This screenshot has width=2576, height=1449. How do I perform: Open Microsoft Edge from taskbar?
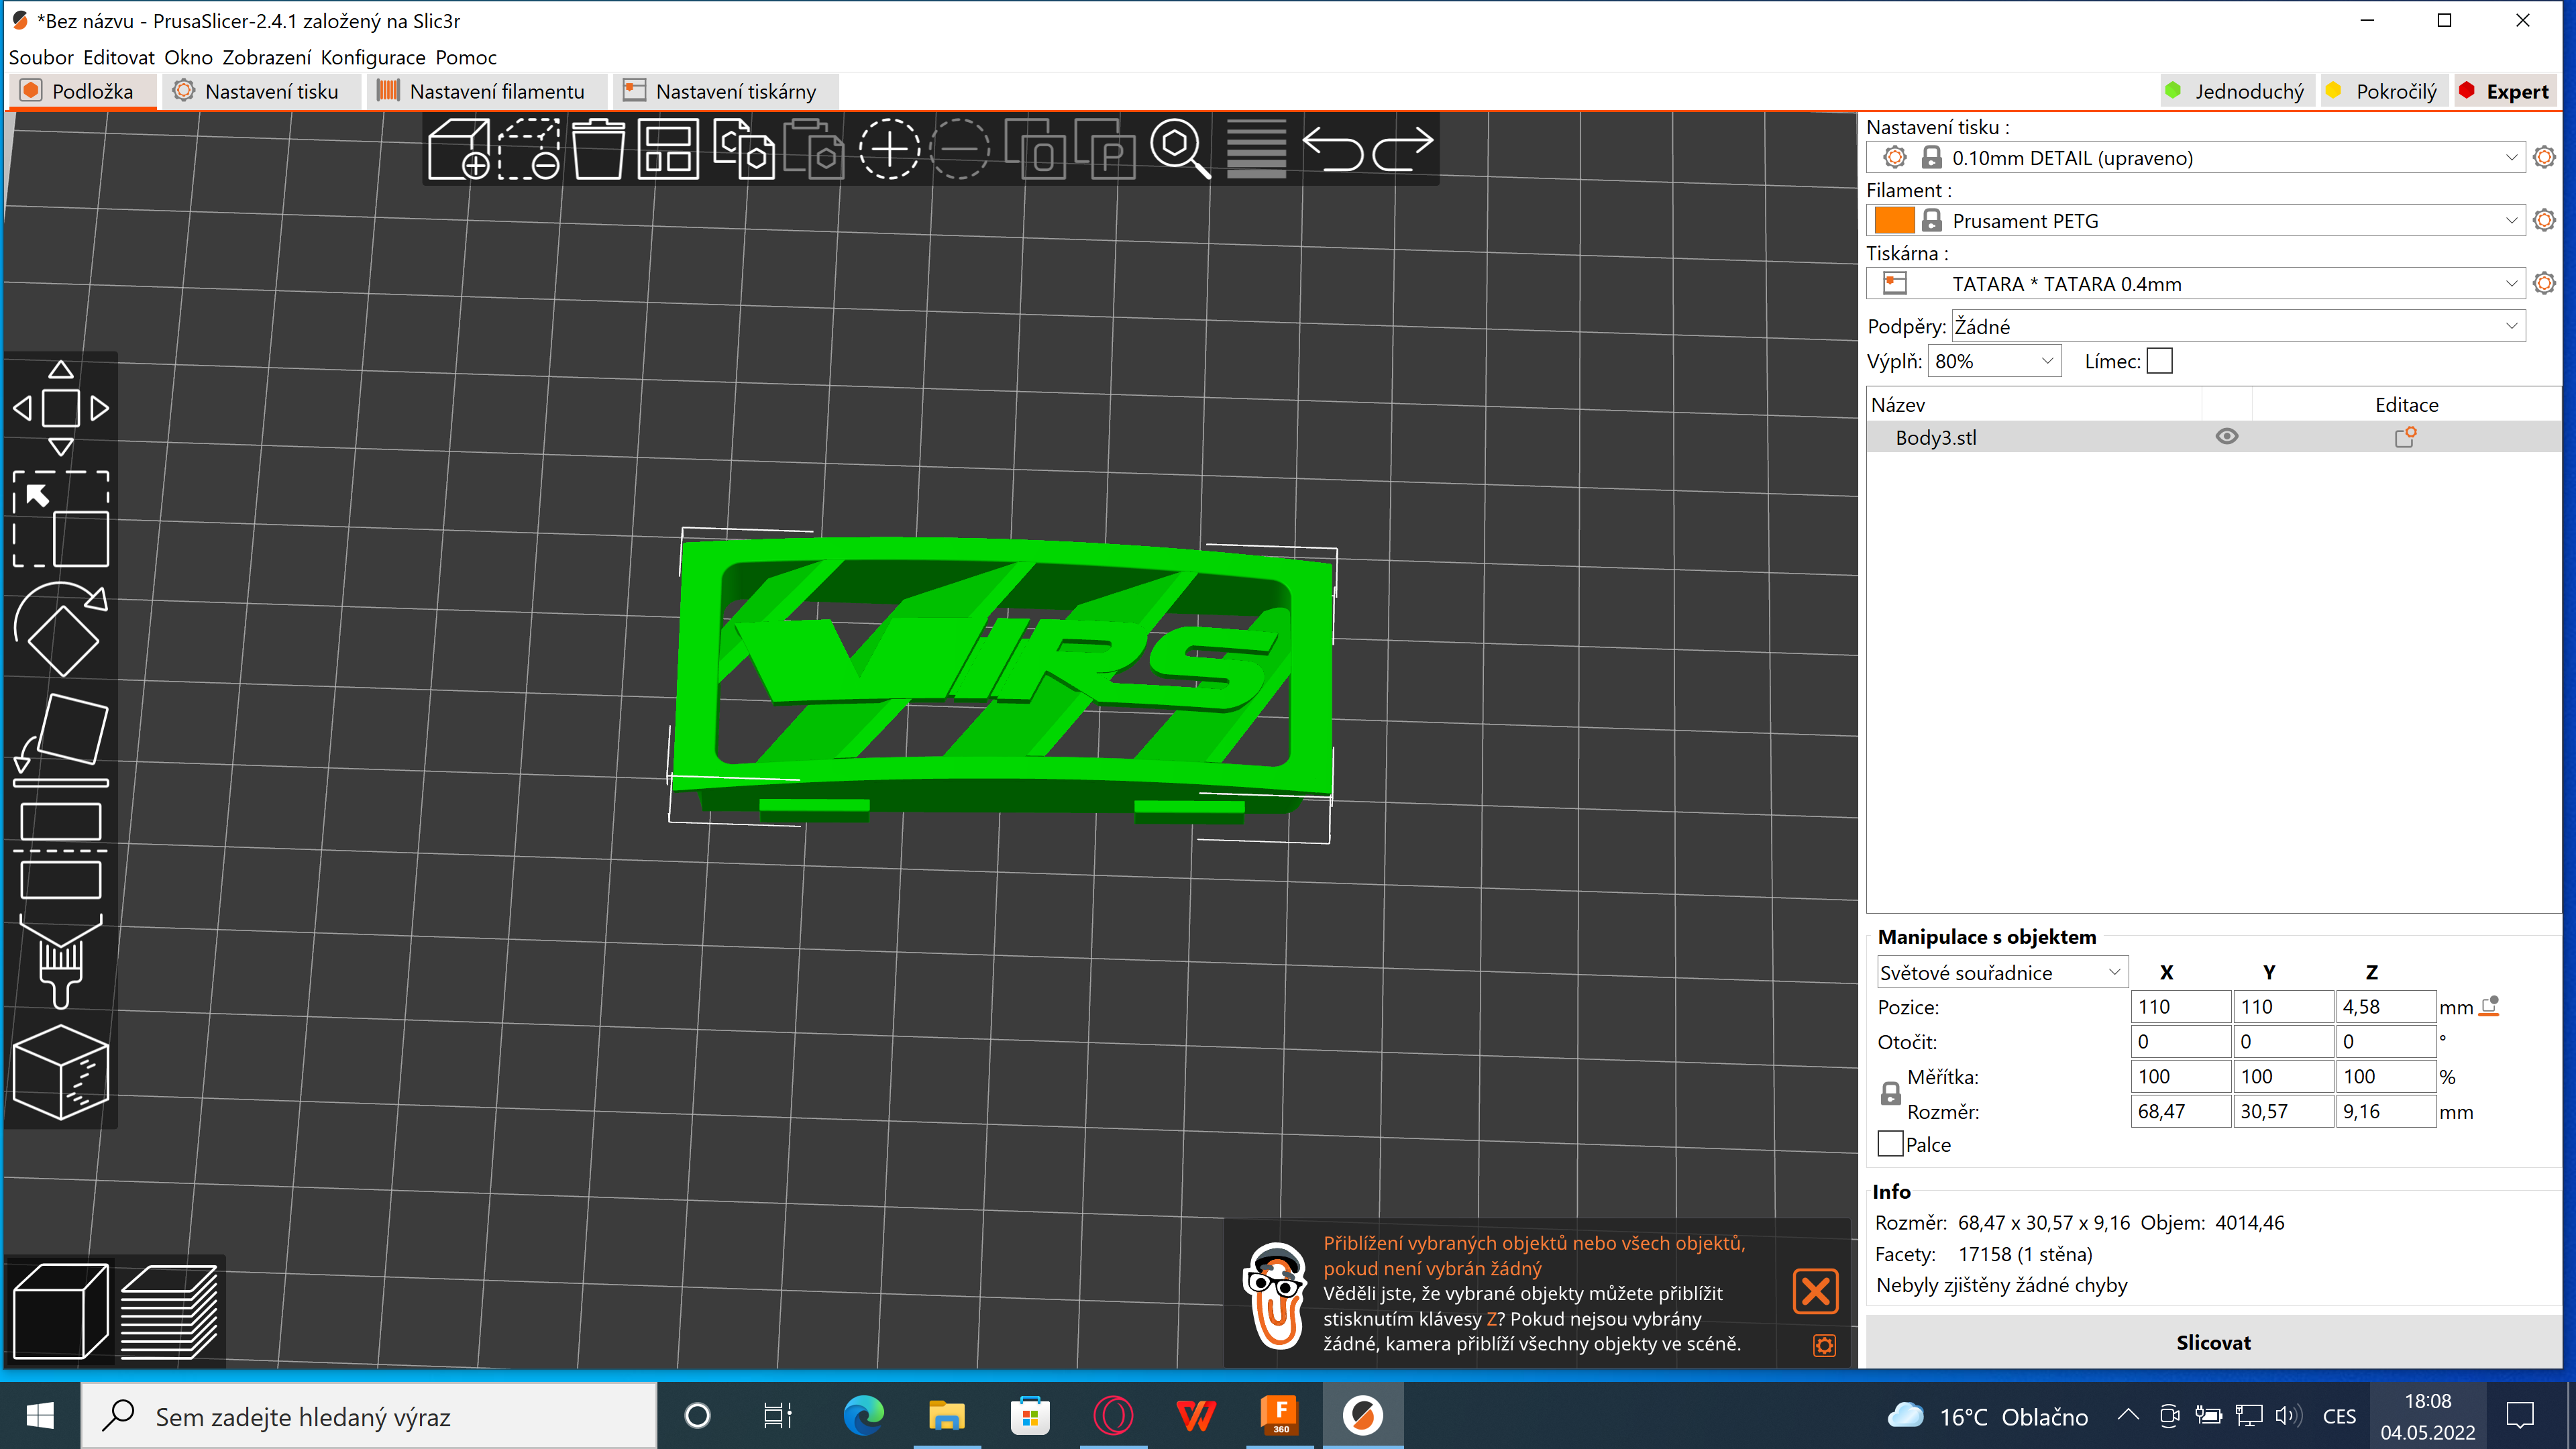[863, 1416]
